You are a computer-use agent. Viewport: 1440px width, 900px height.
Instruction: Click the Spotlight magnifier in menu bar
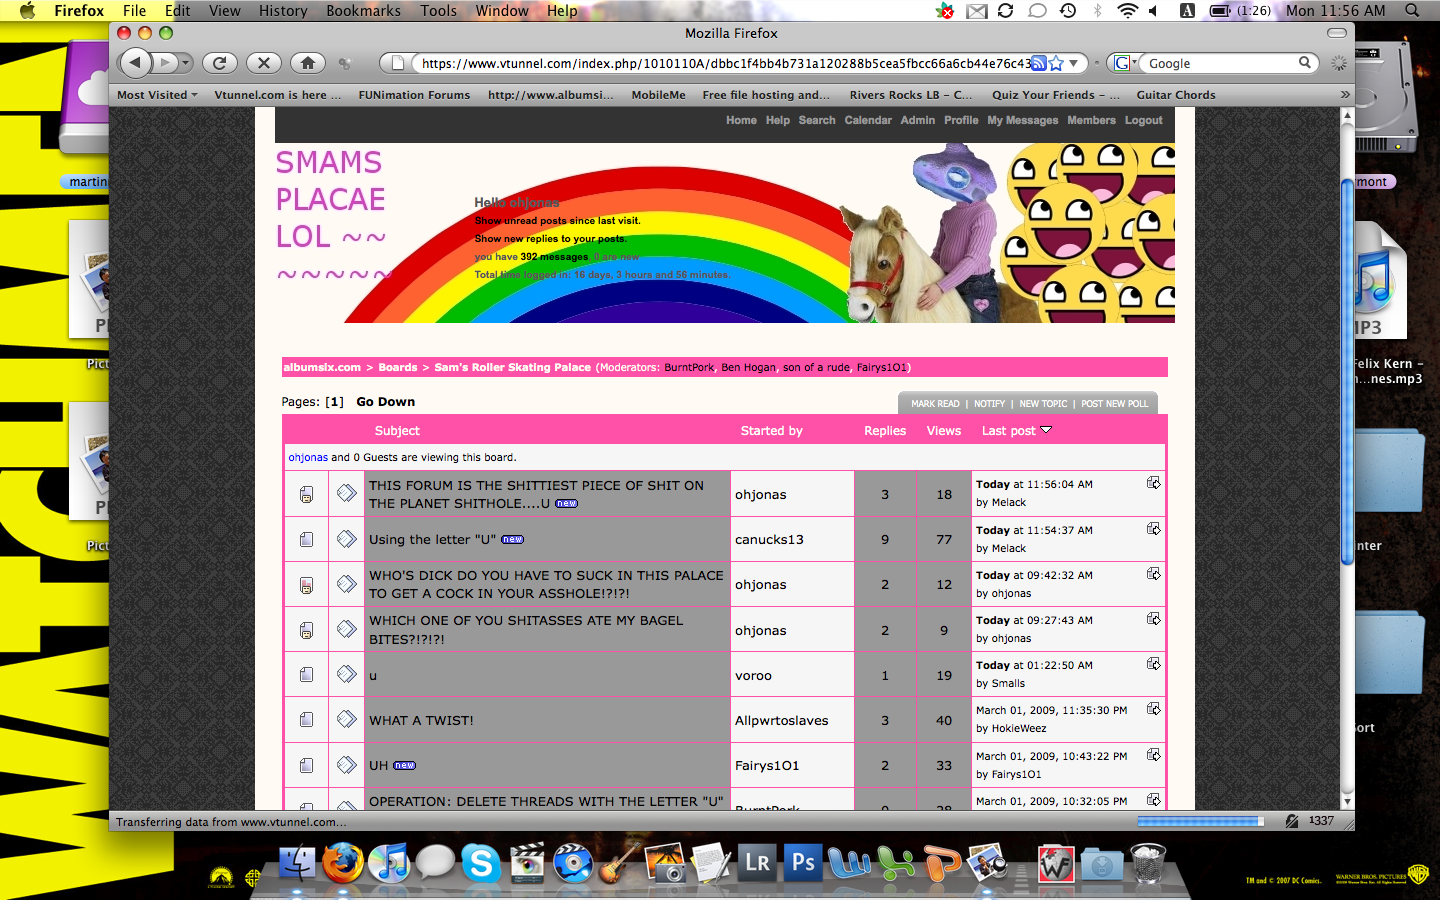(x=1412, y=10)
